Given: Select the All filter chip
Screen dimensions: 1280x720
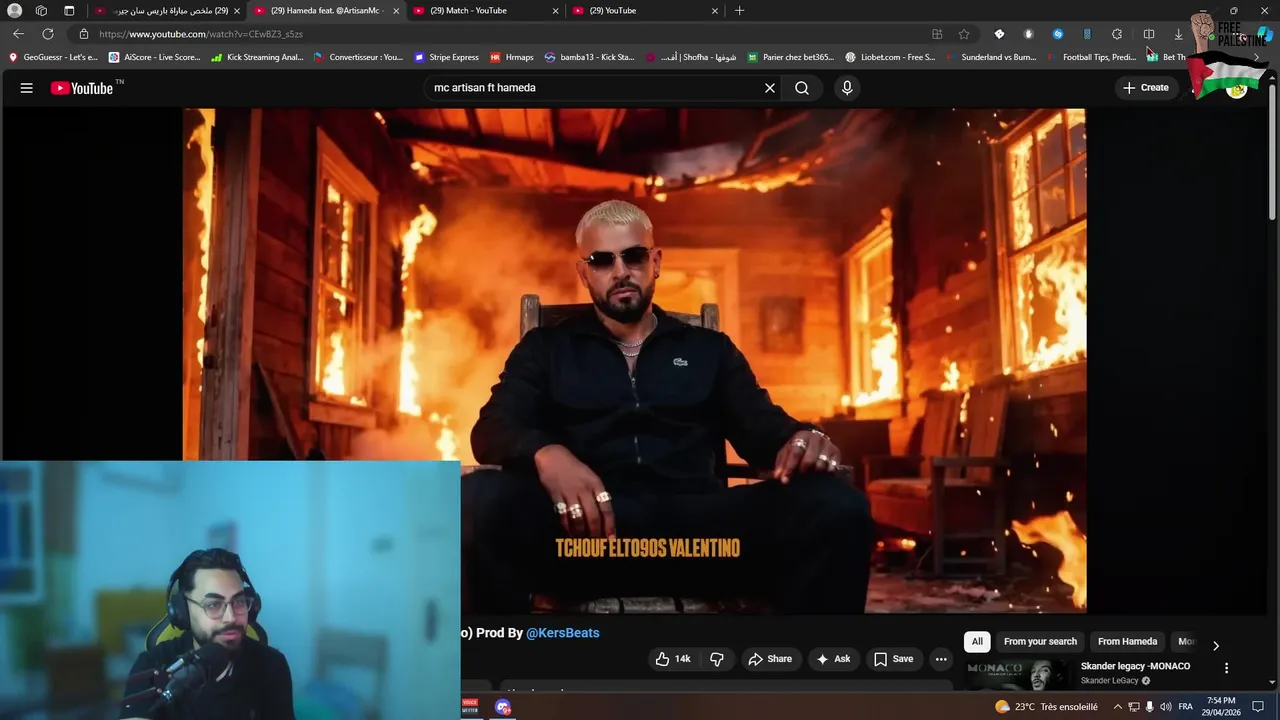Looking at the screenshot, I should click(x=977, y=642).
